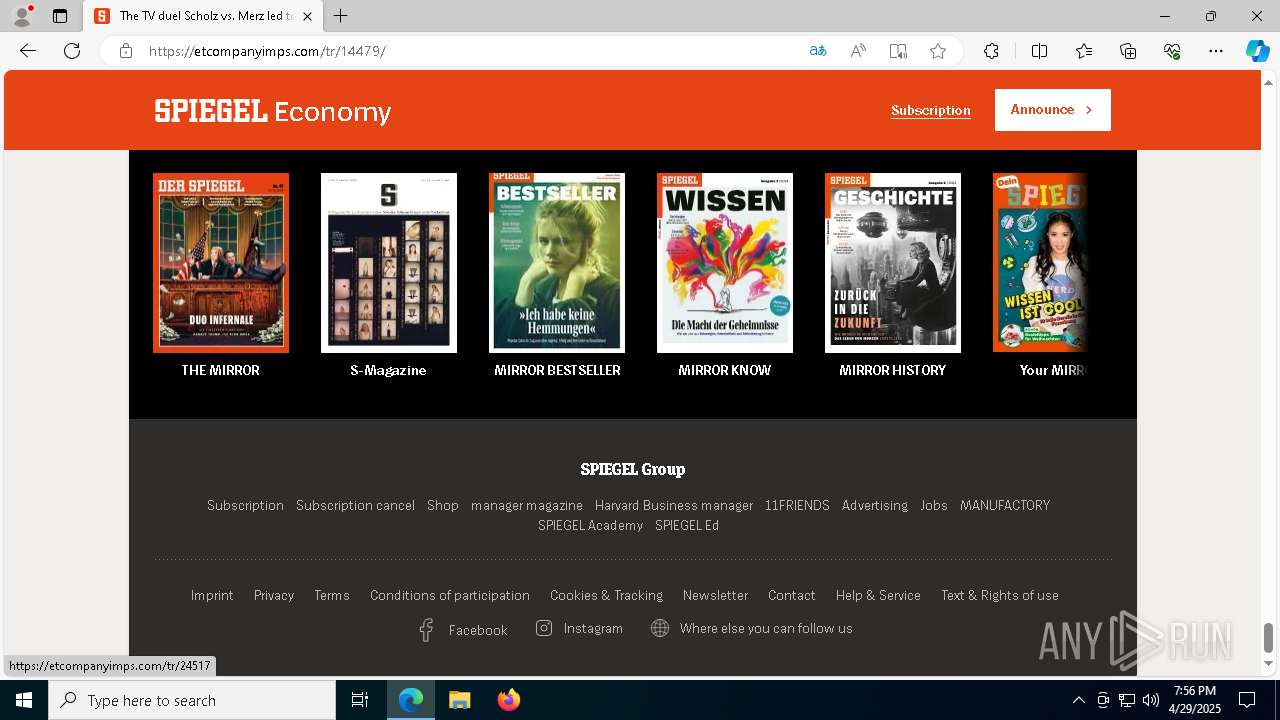This screenshot has width=1280, height=720.
Task: Open the SPIEGEL Ed link
Action: pyautogui.click(x=687, y=525)
